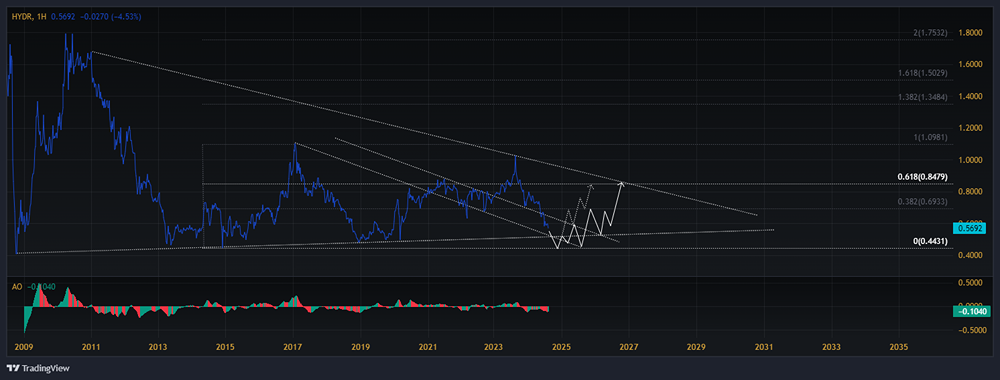Click the 2029 time axis label
Viewport: 1000px width, 380px height.
pos(696,348)
